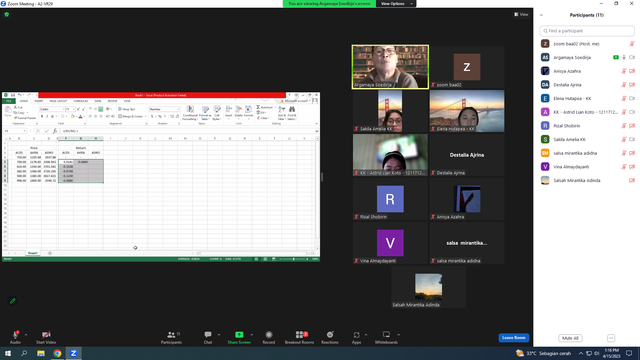Select Elena Hutapea - KK video tile
640x360 pixels.
(x=467, y=111)
